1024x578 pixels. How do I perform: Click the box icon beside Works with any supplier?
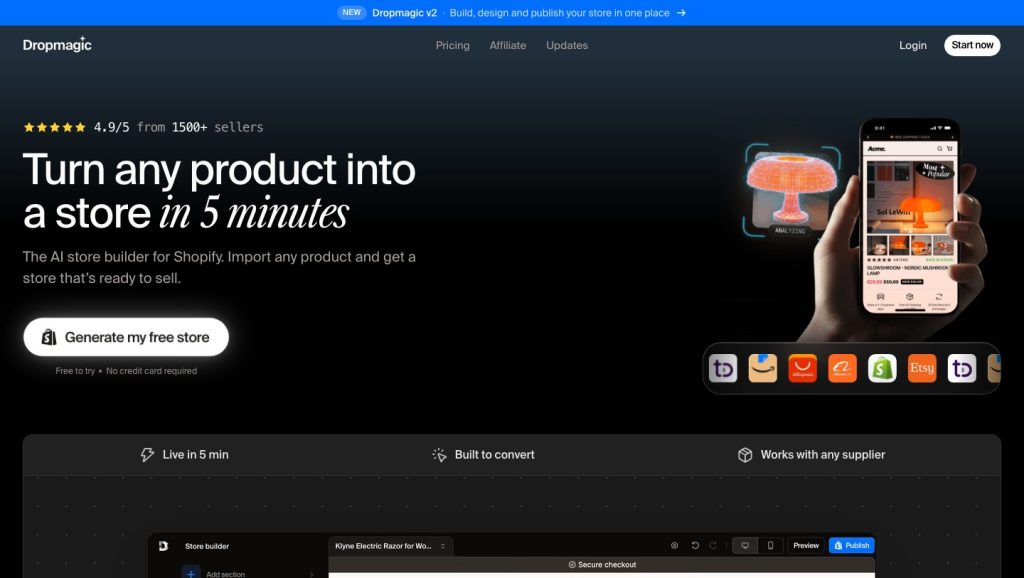point(744,455)
